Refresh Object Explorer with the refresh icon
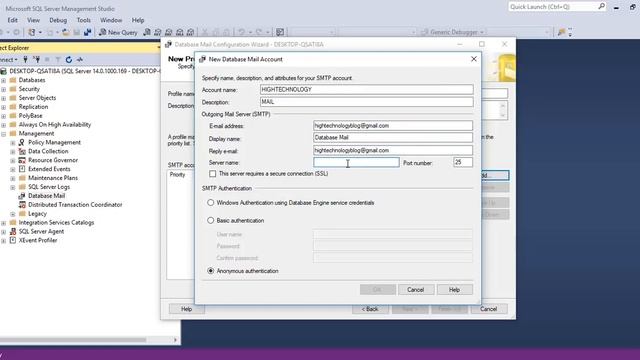 [69, 60]
